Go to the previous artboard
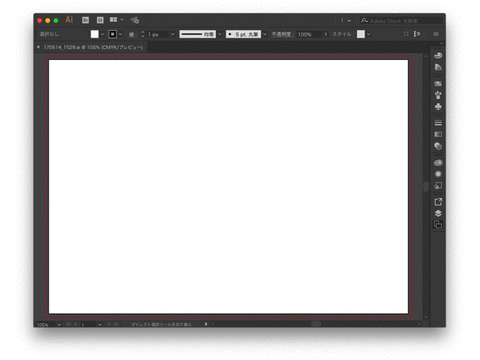Image resolution: width=480 pixels, height=360 pixels. (75, 324)
